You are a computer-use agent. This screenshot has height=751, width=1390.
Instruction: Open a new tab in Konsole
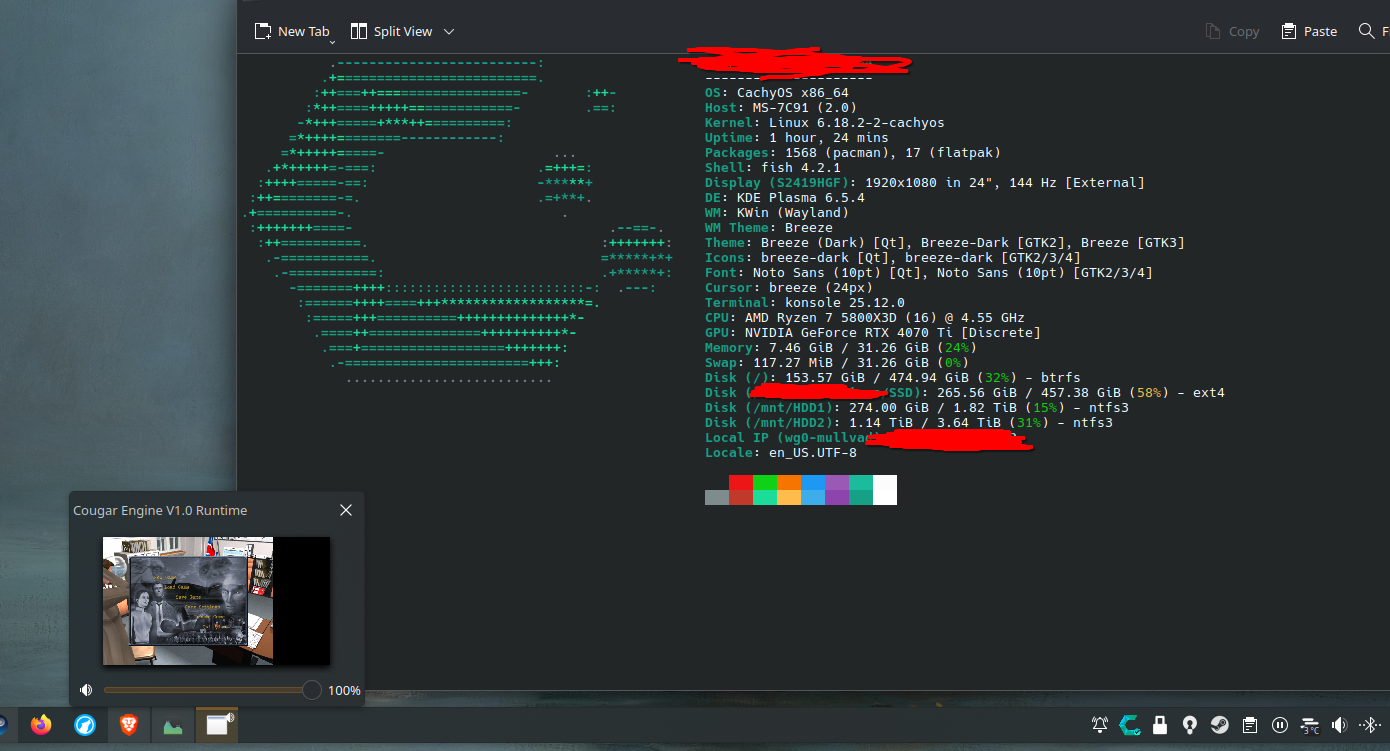(x=291, y=31)
